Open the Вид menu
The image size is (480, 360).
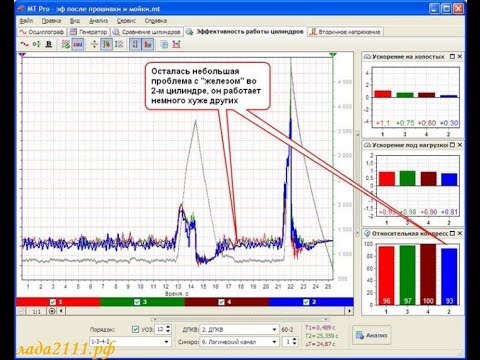(x=75, y=21)
